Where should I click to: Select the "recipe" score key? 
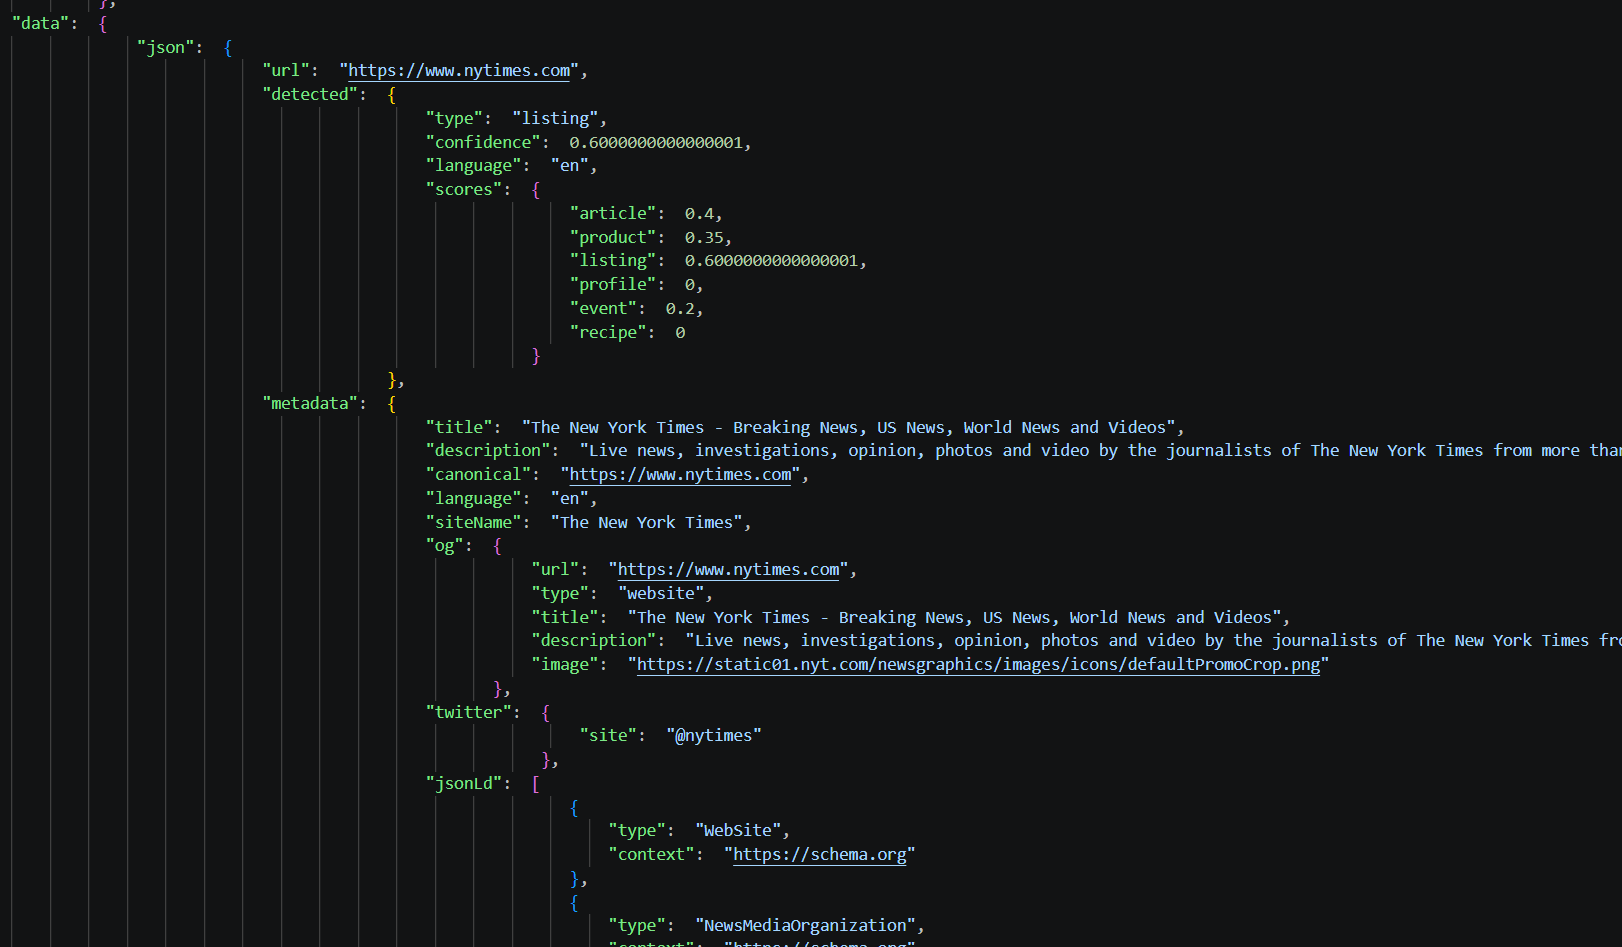(x=608, y=332)
